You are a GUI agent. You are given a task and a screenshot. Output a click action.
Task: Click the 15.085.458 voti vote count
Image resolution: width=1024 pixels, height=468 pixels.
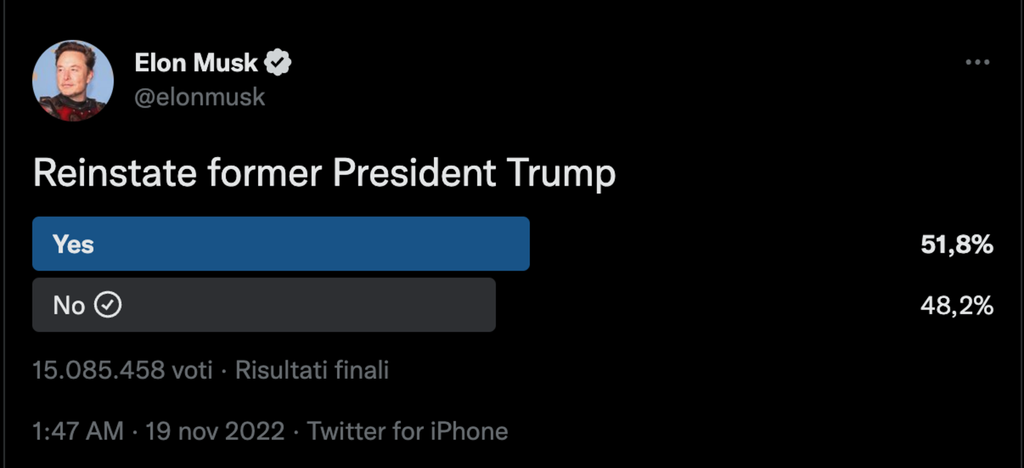pyautogui.click(x=123, y=371)
